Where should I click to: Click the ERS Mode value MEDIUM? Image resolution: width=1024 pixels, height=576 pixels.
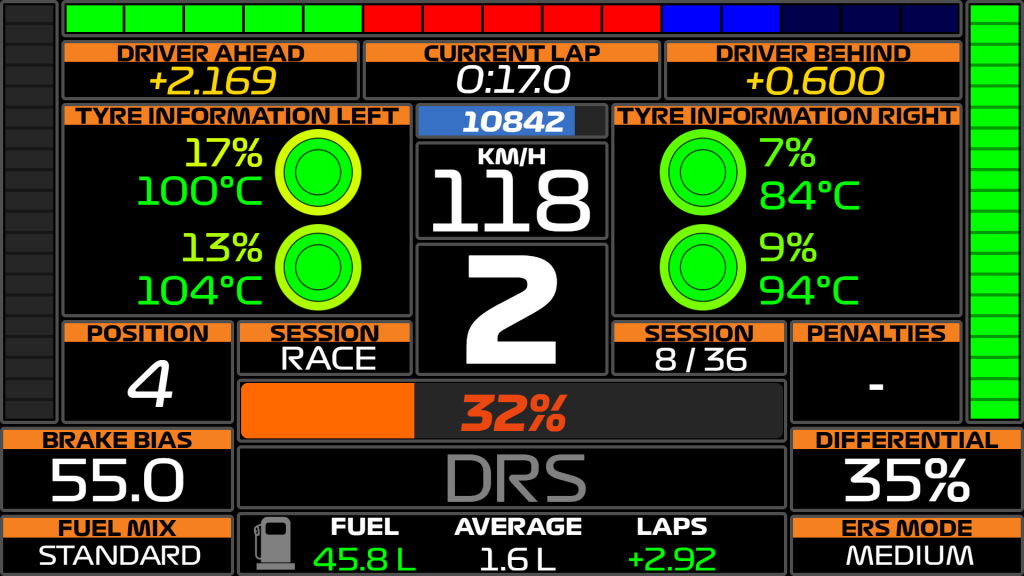tap(909, 555)
